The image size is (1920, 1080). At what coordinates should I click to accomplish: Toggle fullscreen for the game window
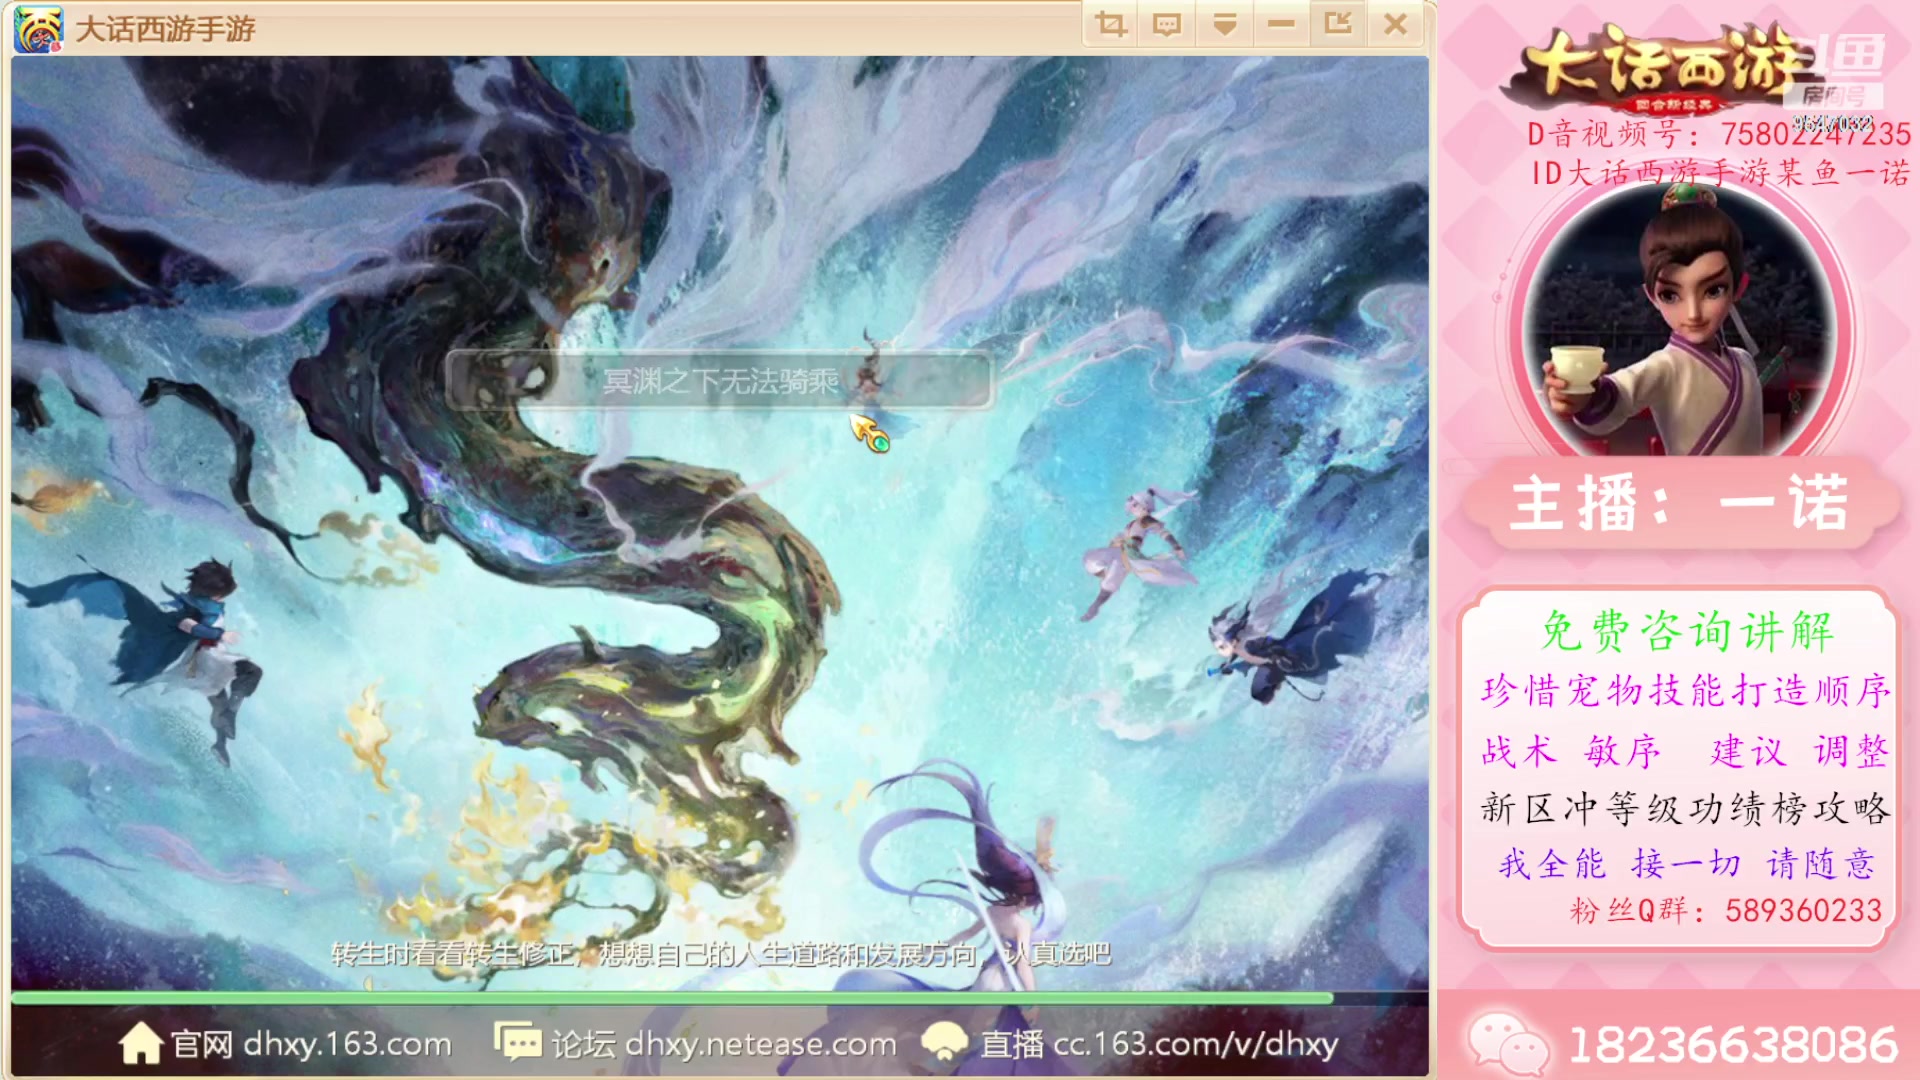(x=1338, y=24)
